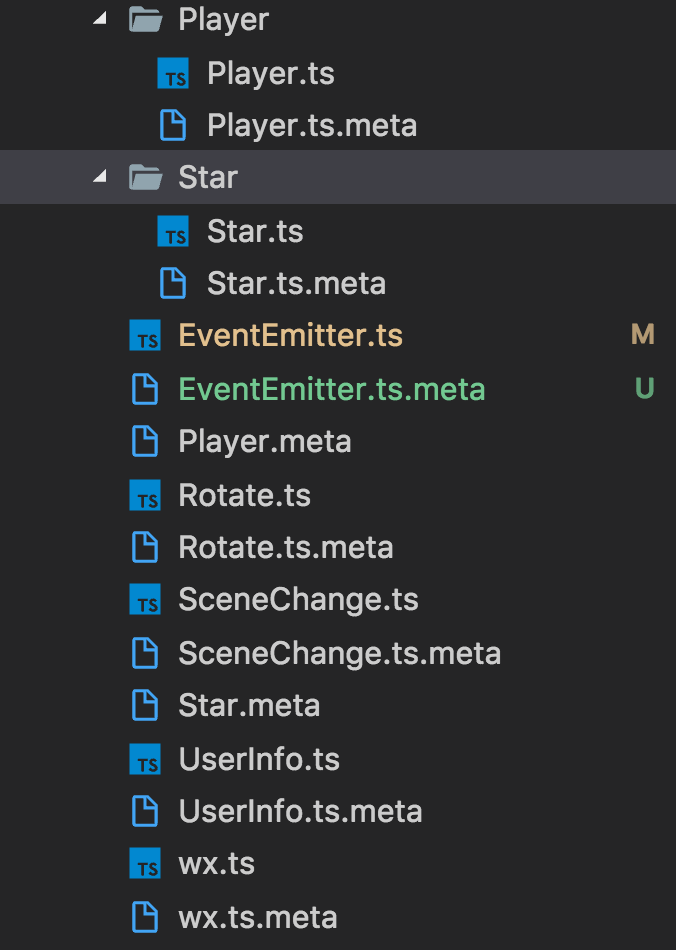Click the file icon beside Player.ts.meta

point(174,126)
